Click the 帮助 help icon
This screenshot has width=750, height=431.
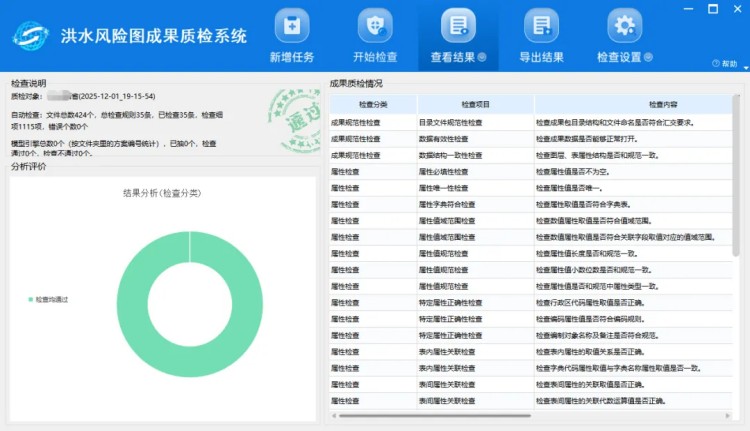point(715,63)
